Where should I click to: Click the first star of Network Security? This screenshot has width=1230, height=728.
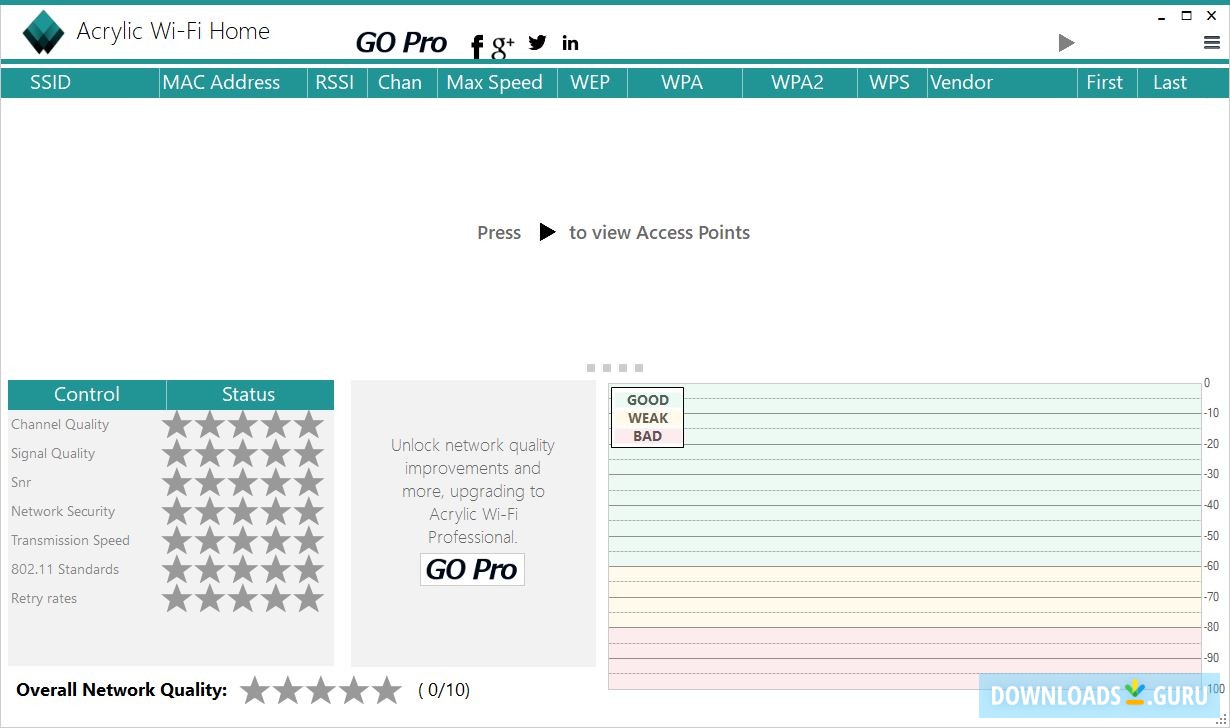click(x=177, y=511)
